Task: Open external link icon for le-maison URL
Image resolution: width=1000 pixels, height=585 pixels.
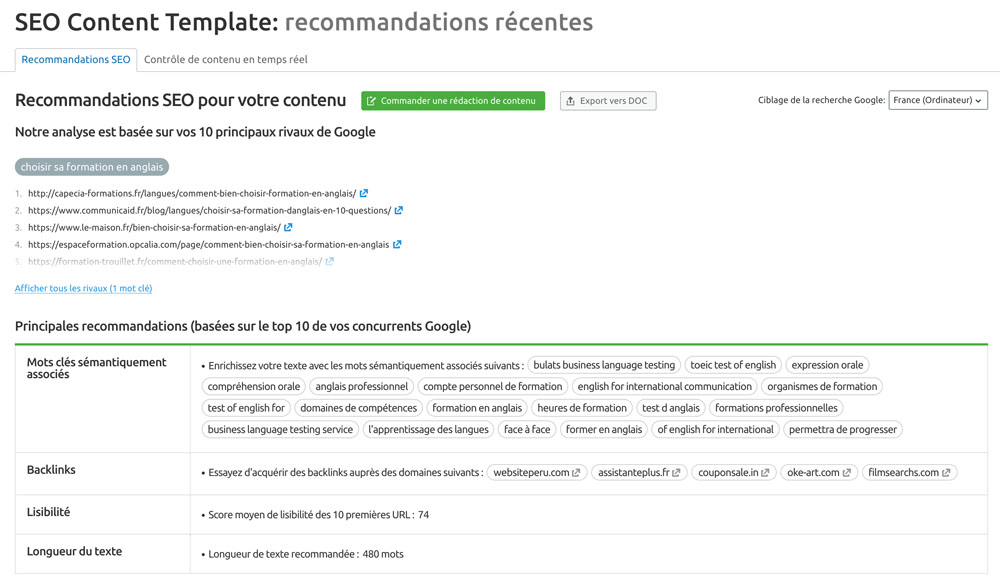Action: [288, 227]
